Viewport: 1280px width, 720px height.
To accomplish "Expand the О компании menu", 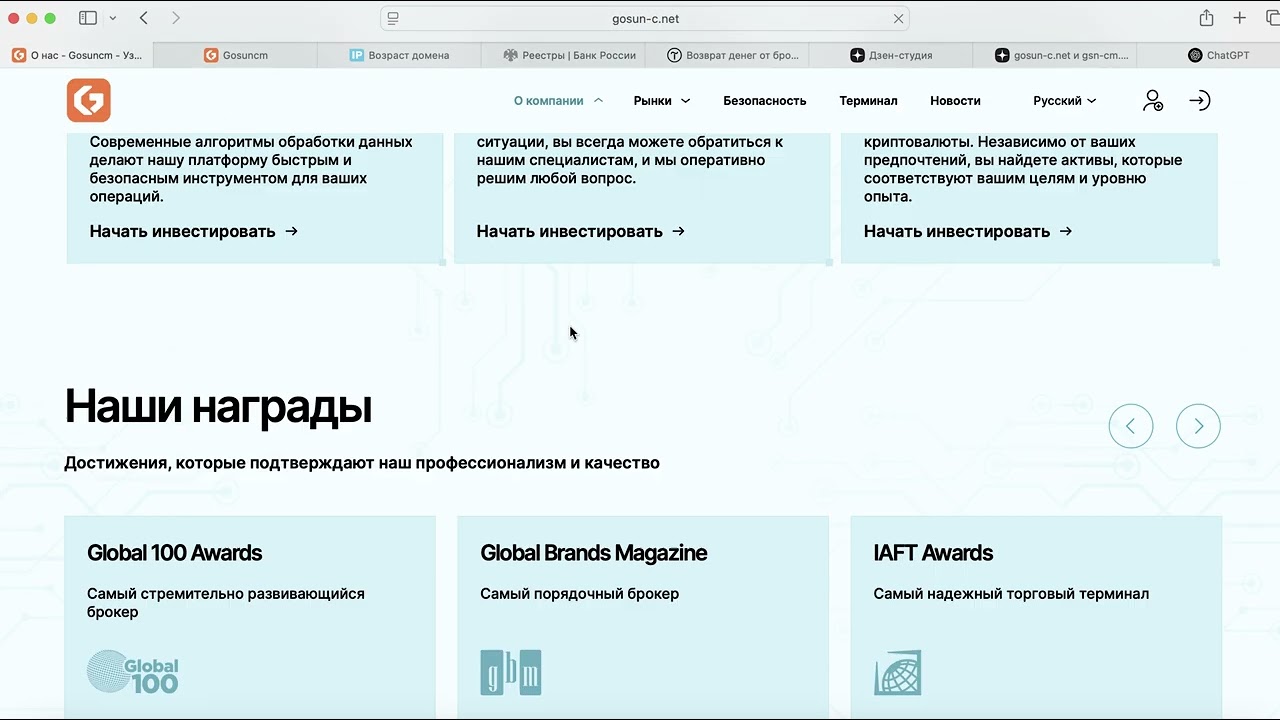I will (x=558, y=100).
